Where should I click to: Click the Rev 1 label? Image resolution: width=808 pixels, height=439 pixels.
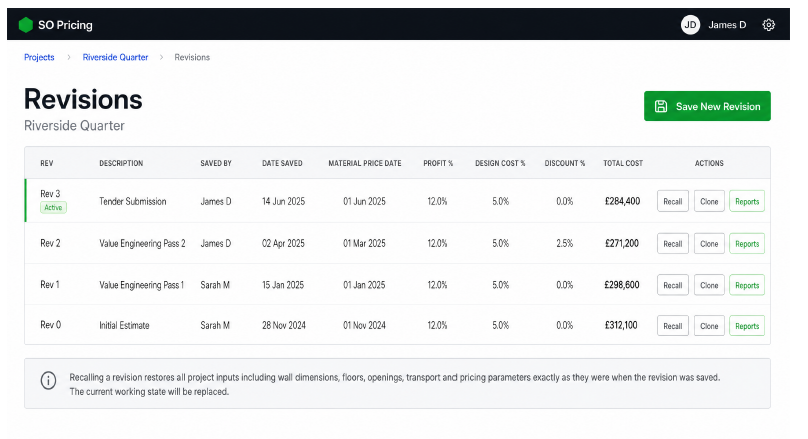49,284
